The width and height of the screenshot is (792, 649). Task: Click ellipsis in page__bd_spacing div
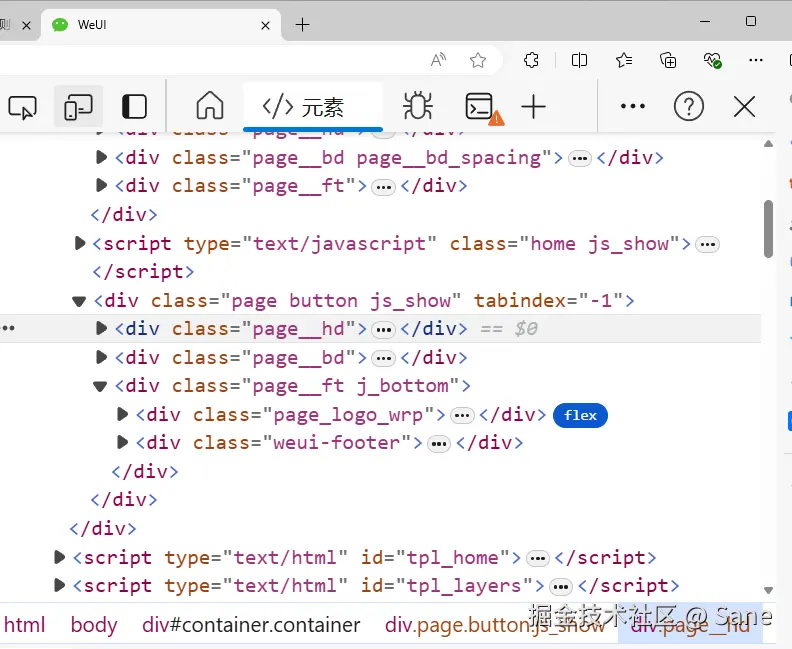click(580, 159)
